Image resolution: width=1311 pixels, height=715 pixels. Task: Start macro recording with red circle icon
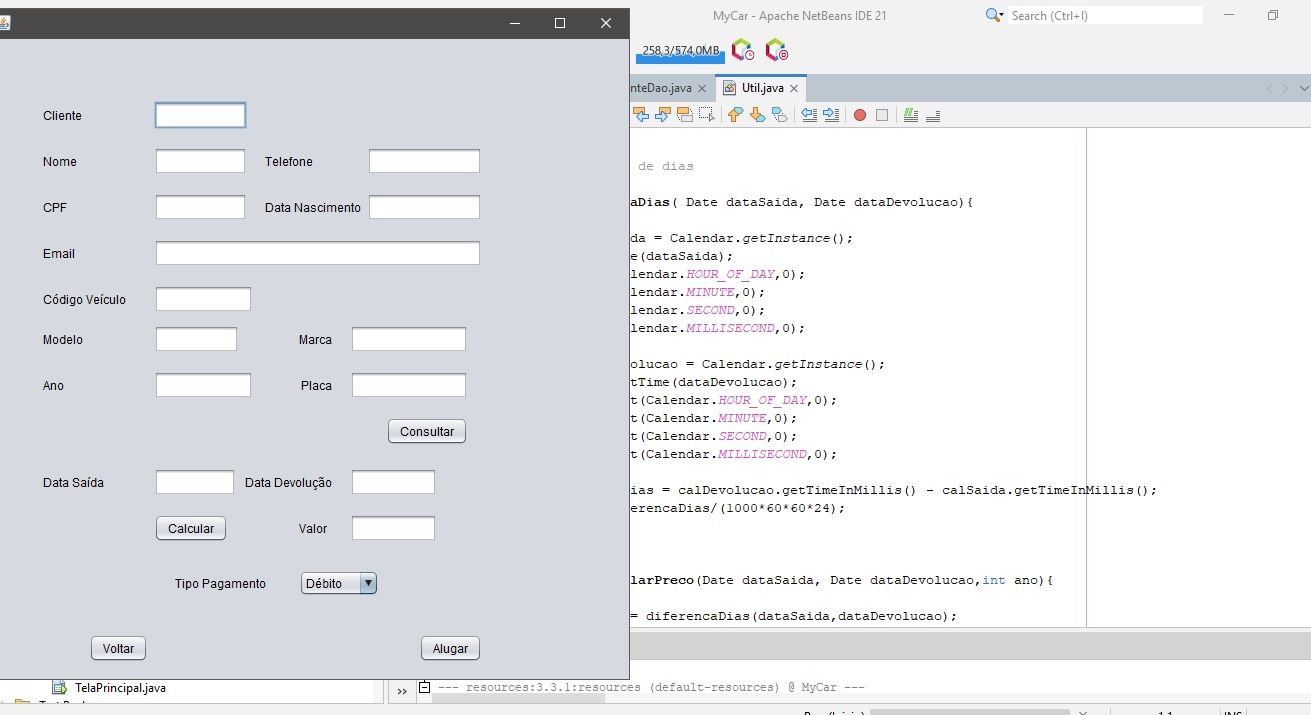[859, 115]
